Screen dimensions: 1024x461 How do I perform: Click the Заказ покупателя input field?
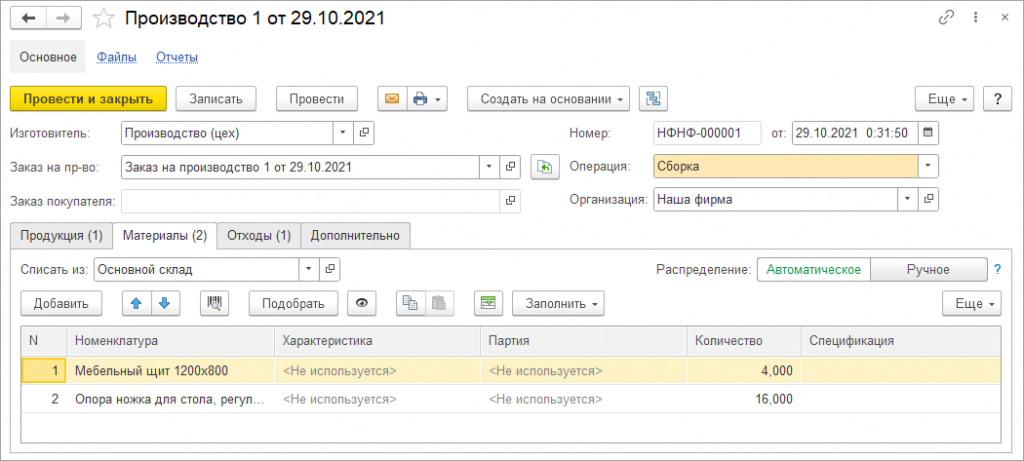click(309, 201)
